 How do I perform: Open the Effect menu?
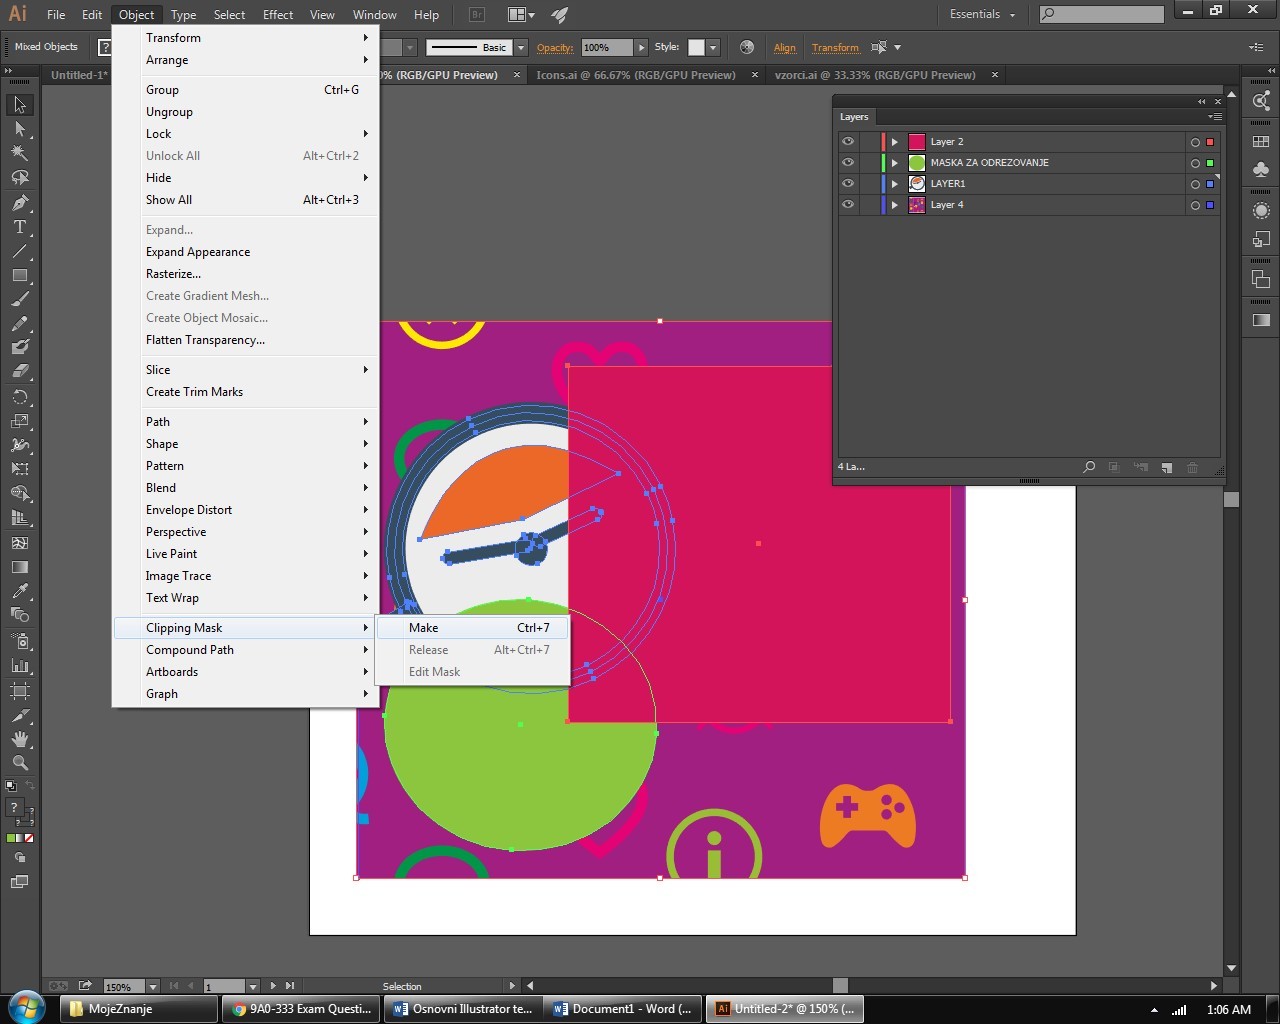point(277,15)
